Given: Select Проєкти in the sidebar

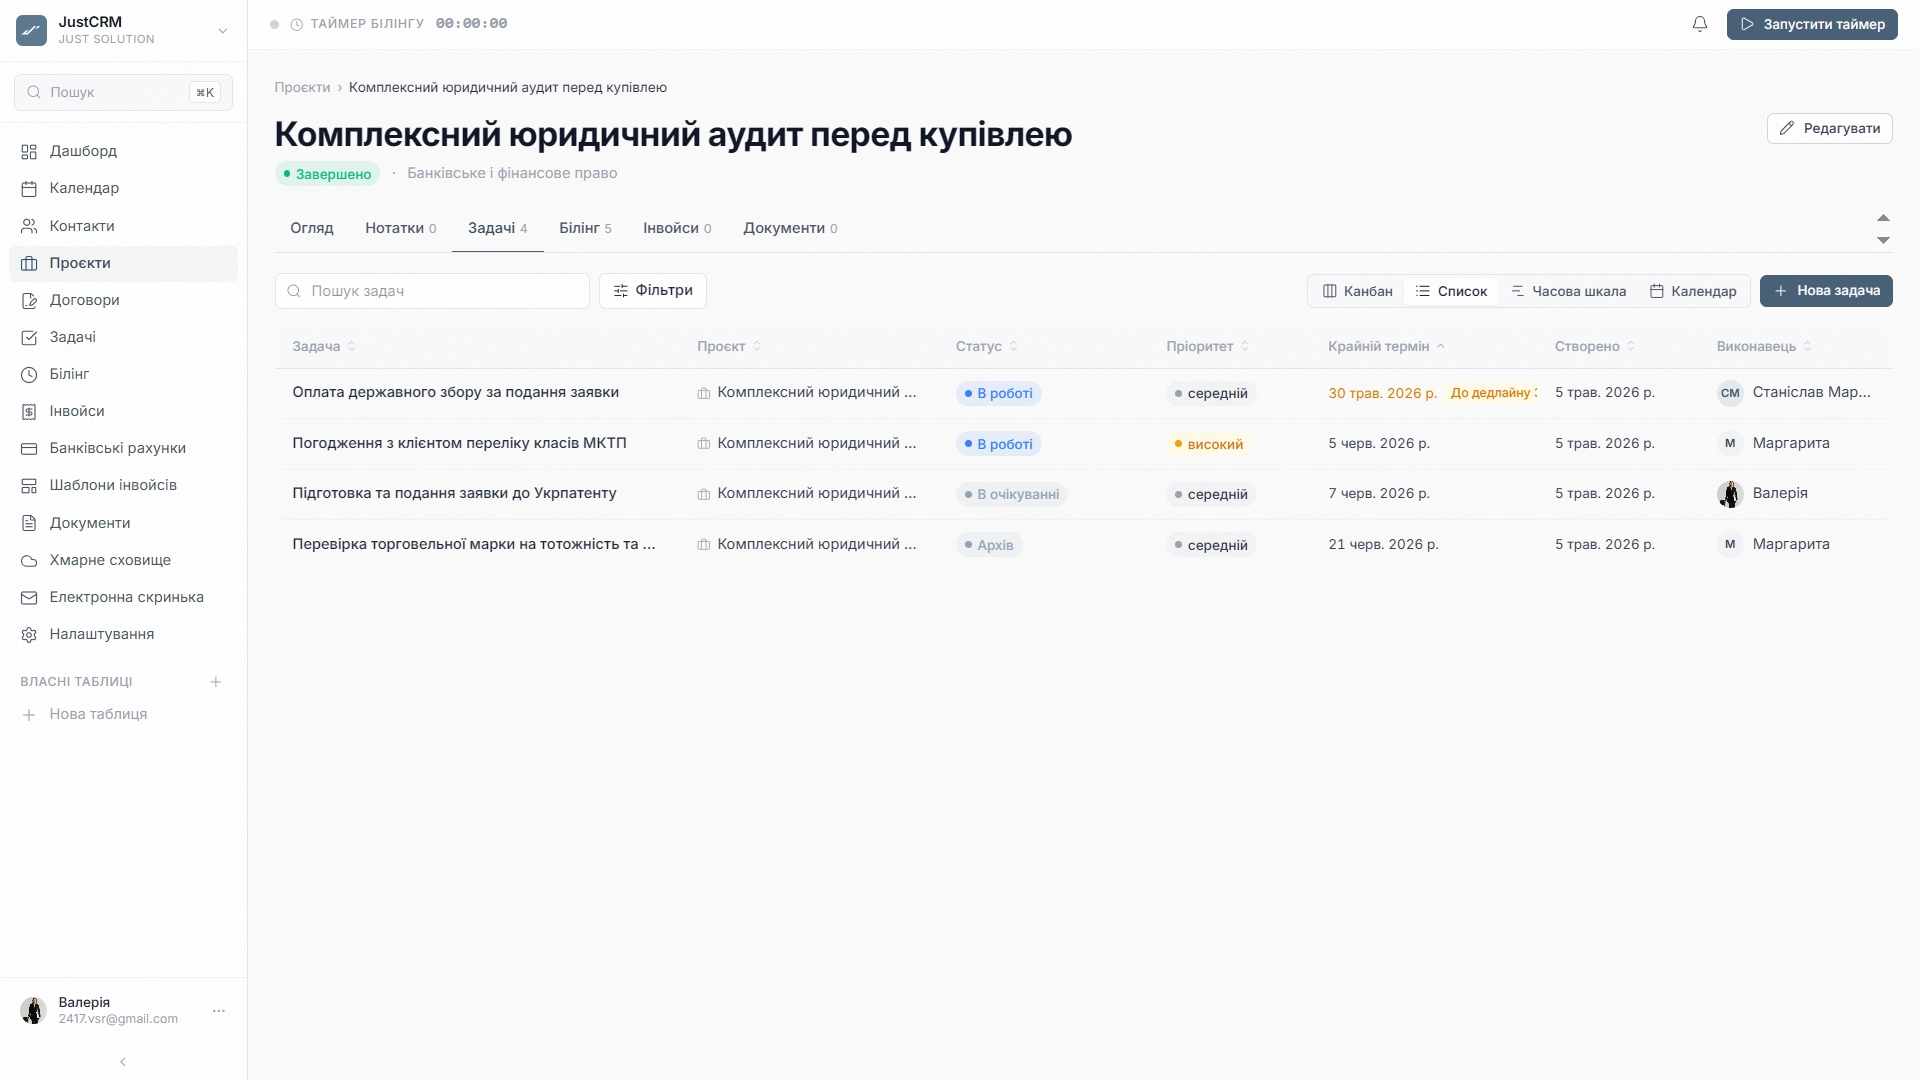Looking at the screenshot, I should tap(123, 263).
